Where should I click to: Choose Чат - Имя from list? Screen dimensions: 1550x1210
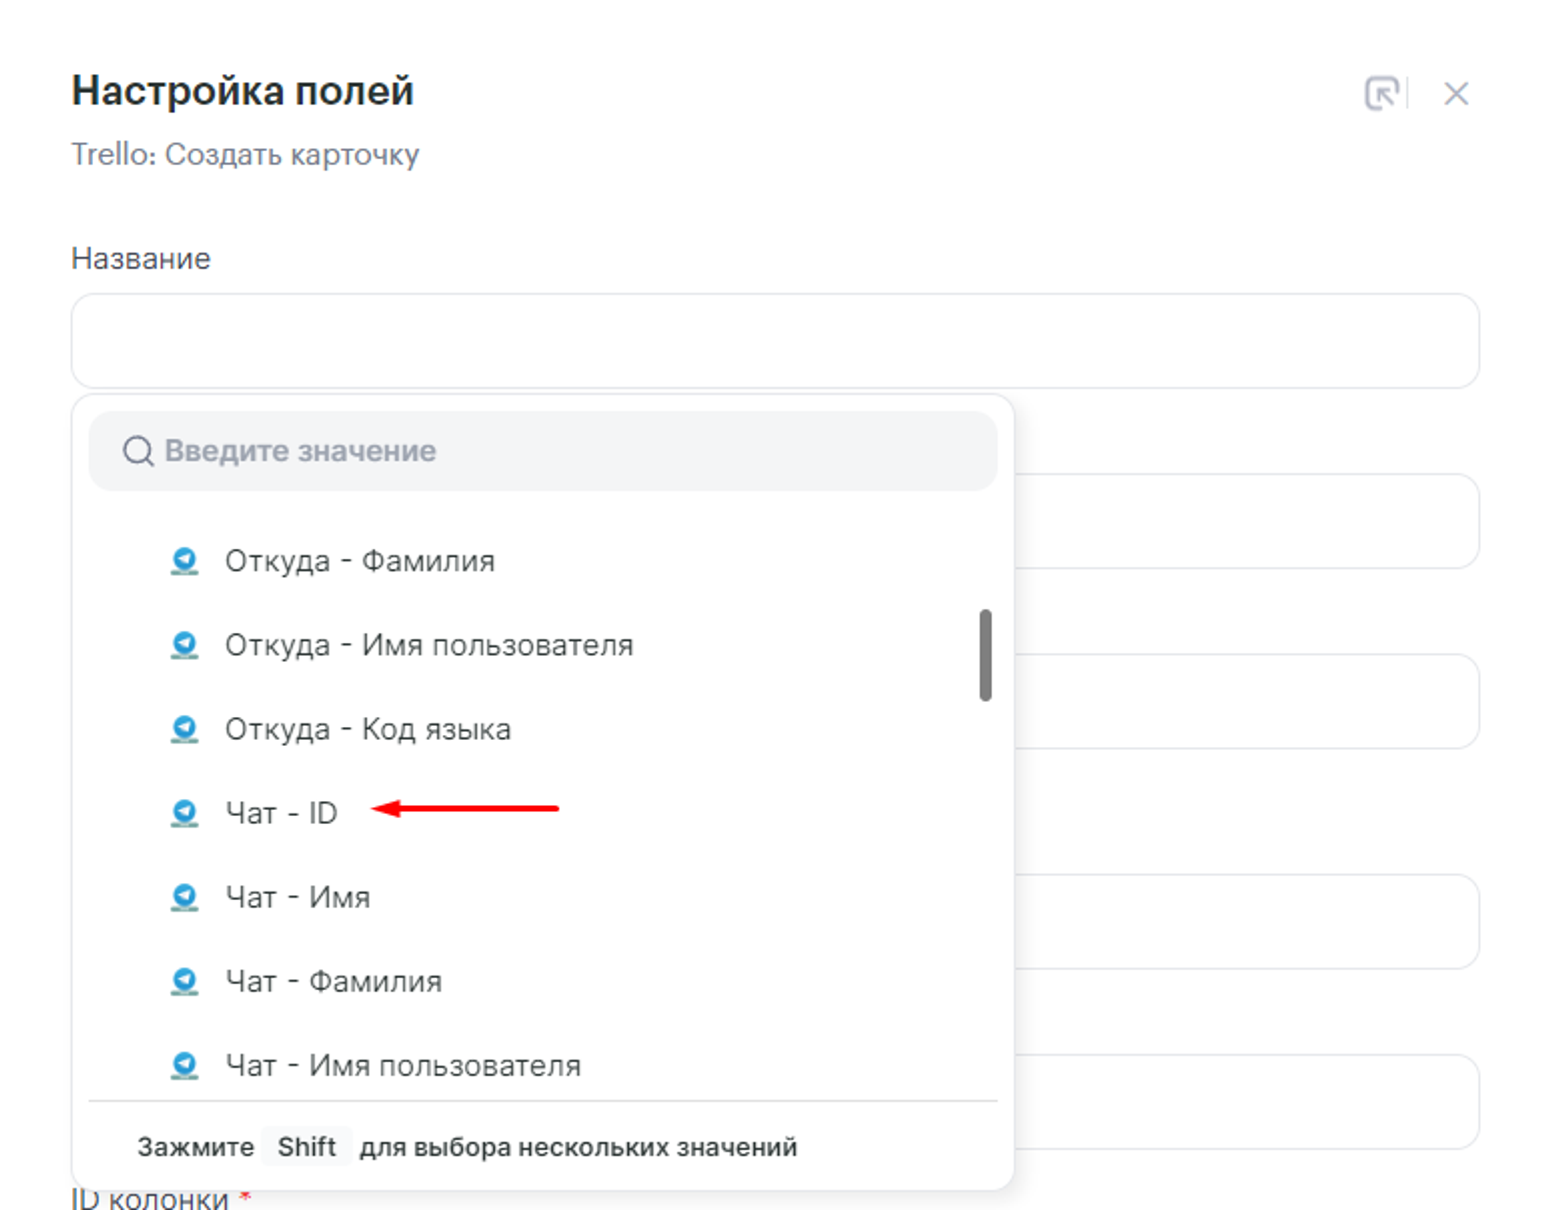pos(297,897)
